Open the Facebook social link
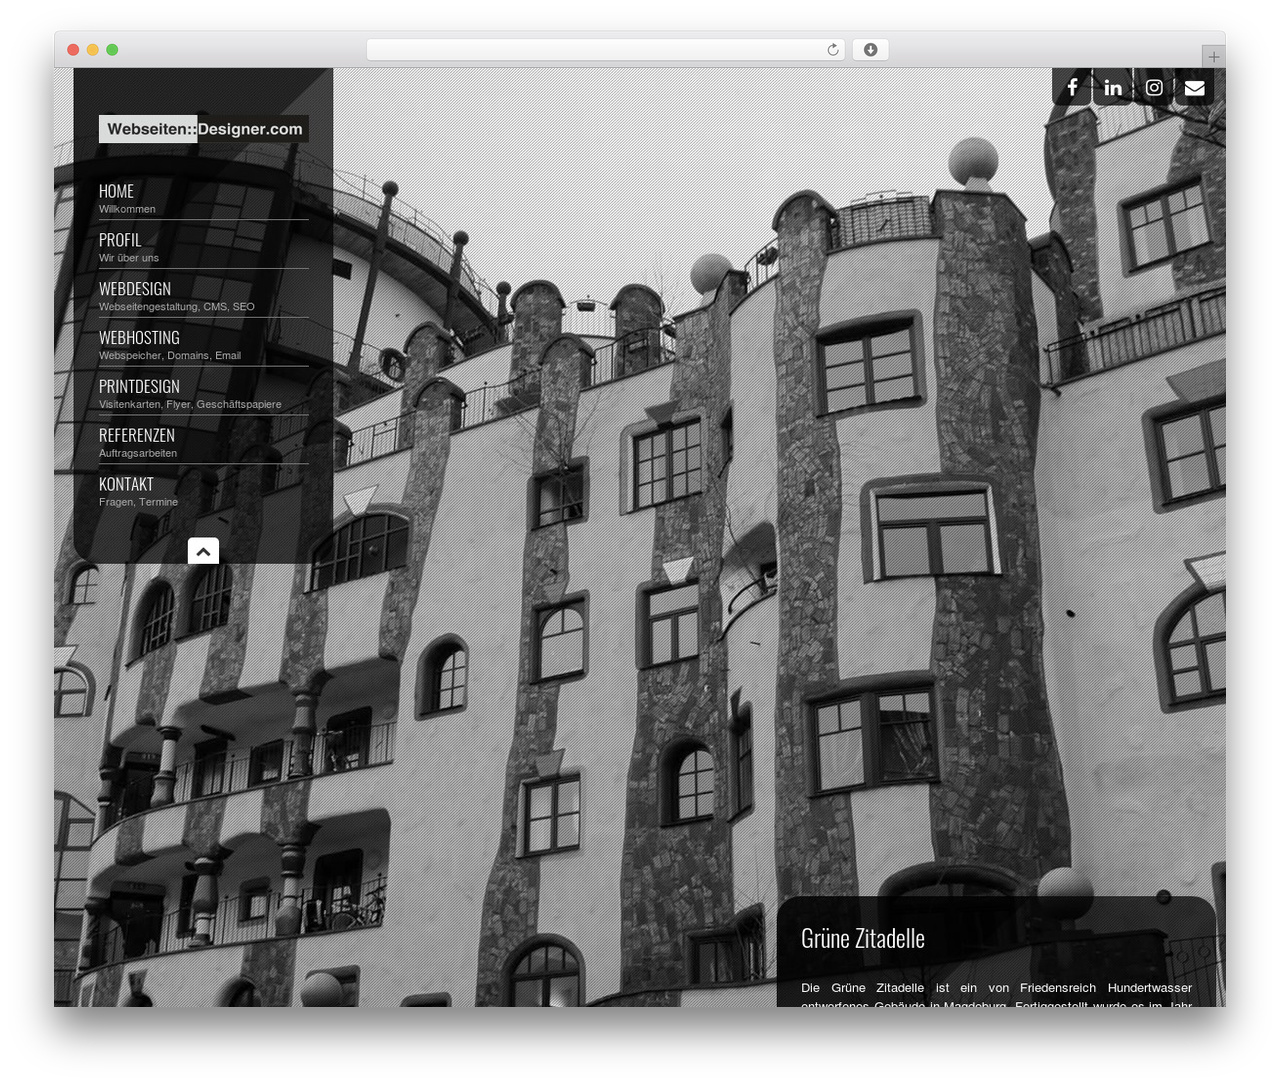Viewport: 1280px width, 1084px height. [1072, 87]
